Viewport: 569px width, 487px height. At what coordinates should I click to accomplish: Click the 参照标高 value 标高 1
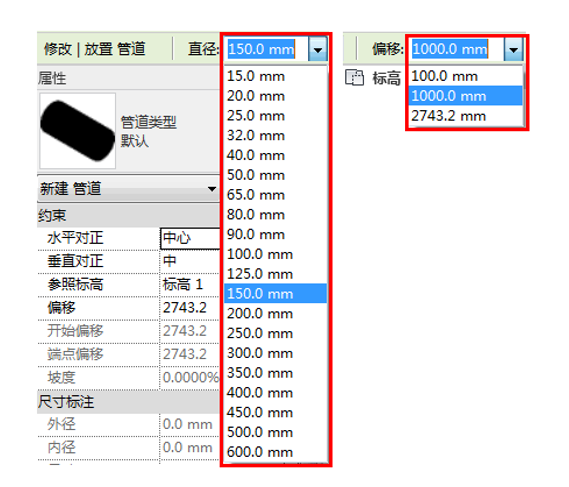pos(190,285)
